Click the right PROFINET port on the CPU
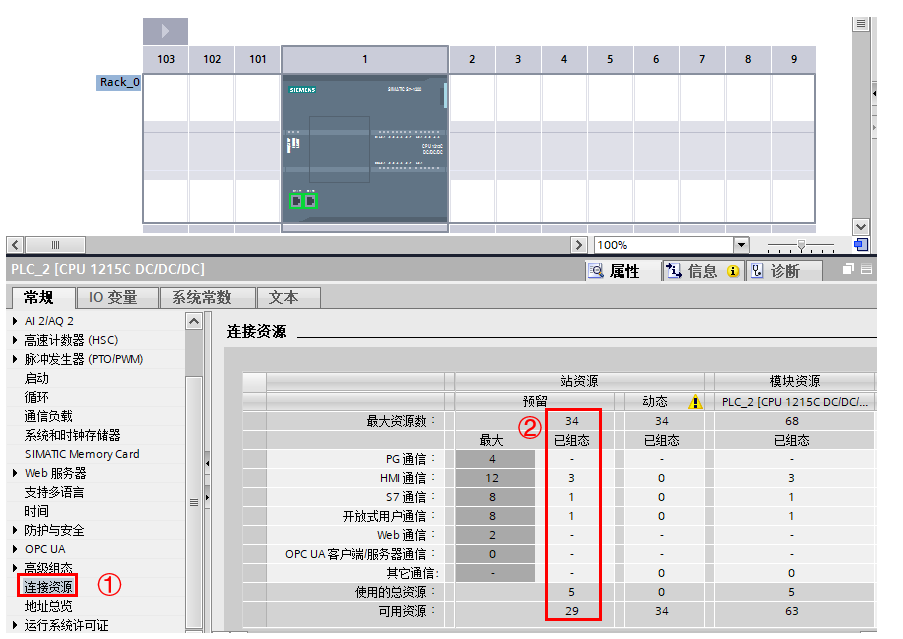 click(310, 201)
